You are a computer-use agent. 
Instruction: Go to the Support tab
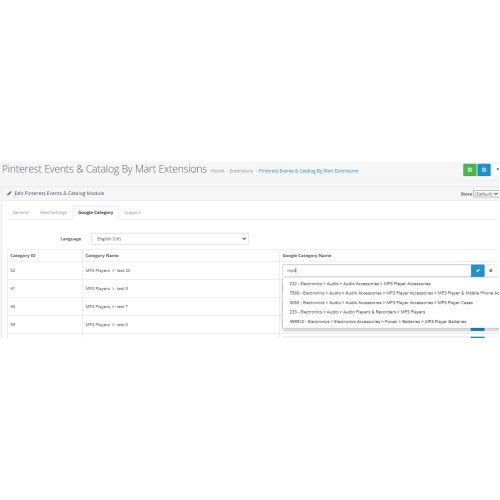(133, 212)
